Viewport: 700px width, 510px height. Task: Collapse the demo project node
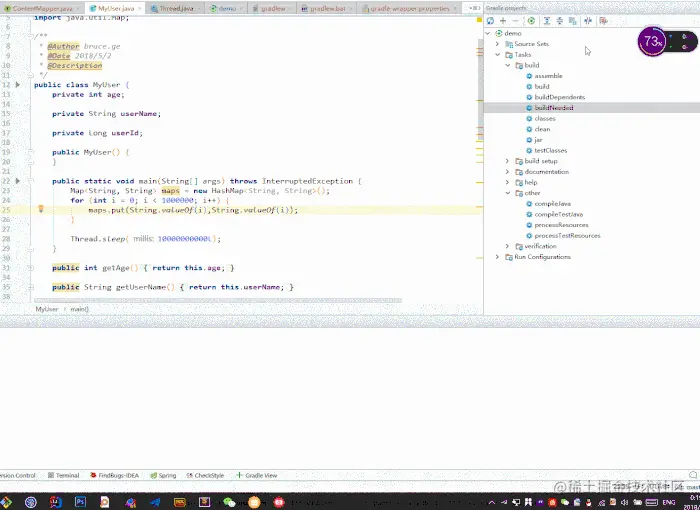(488, 33)
